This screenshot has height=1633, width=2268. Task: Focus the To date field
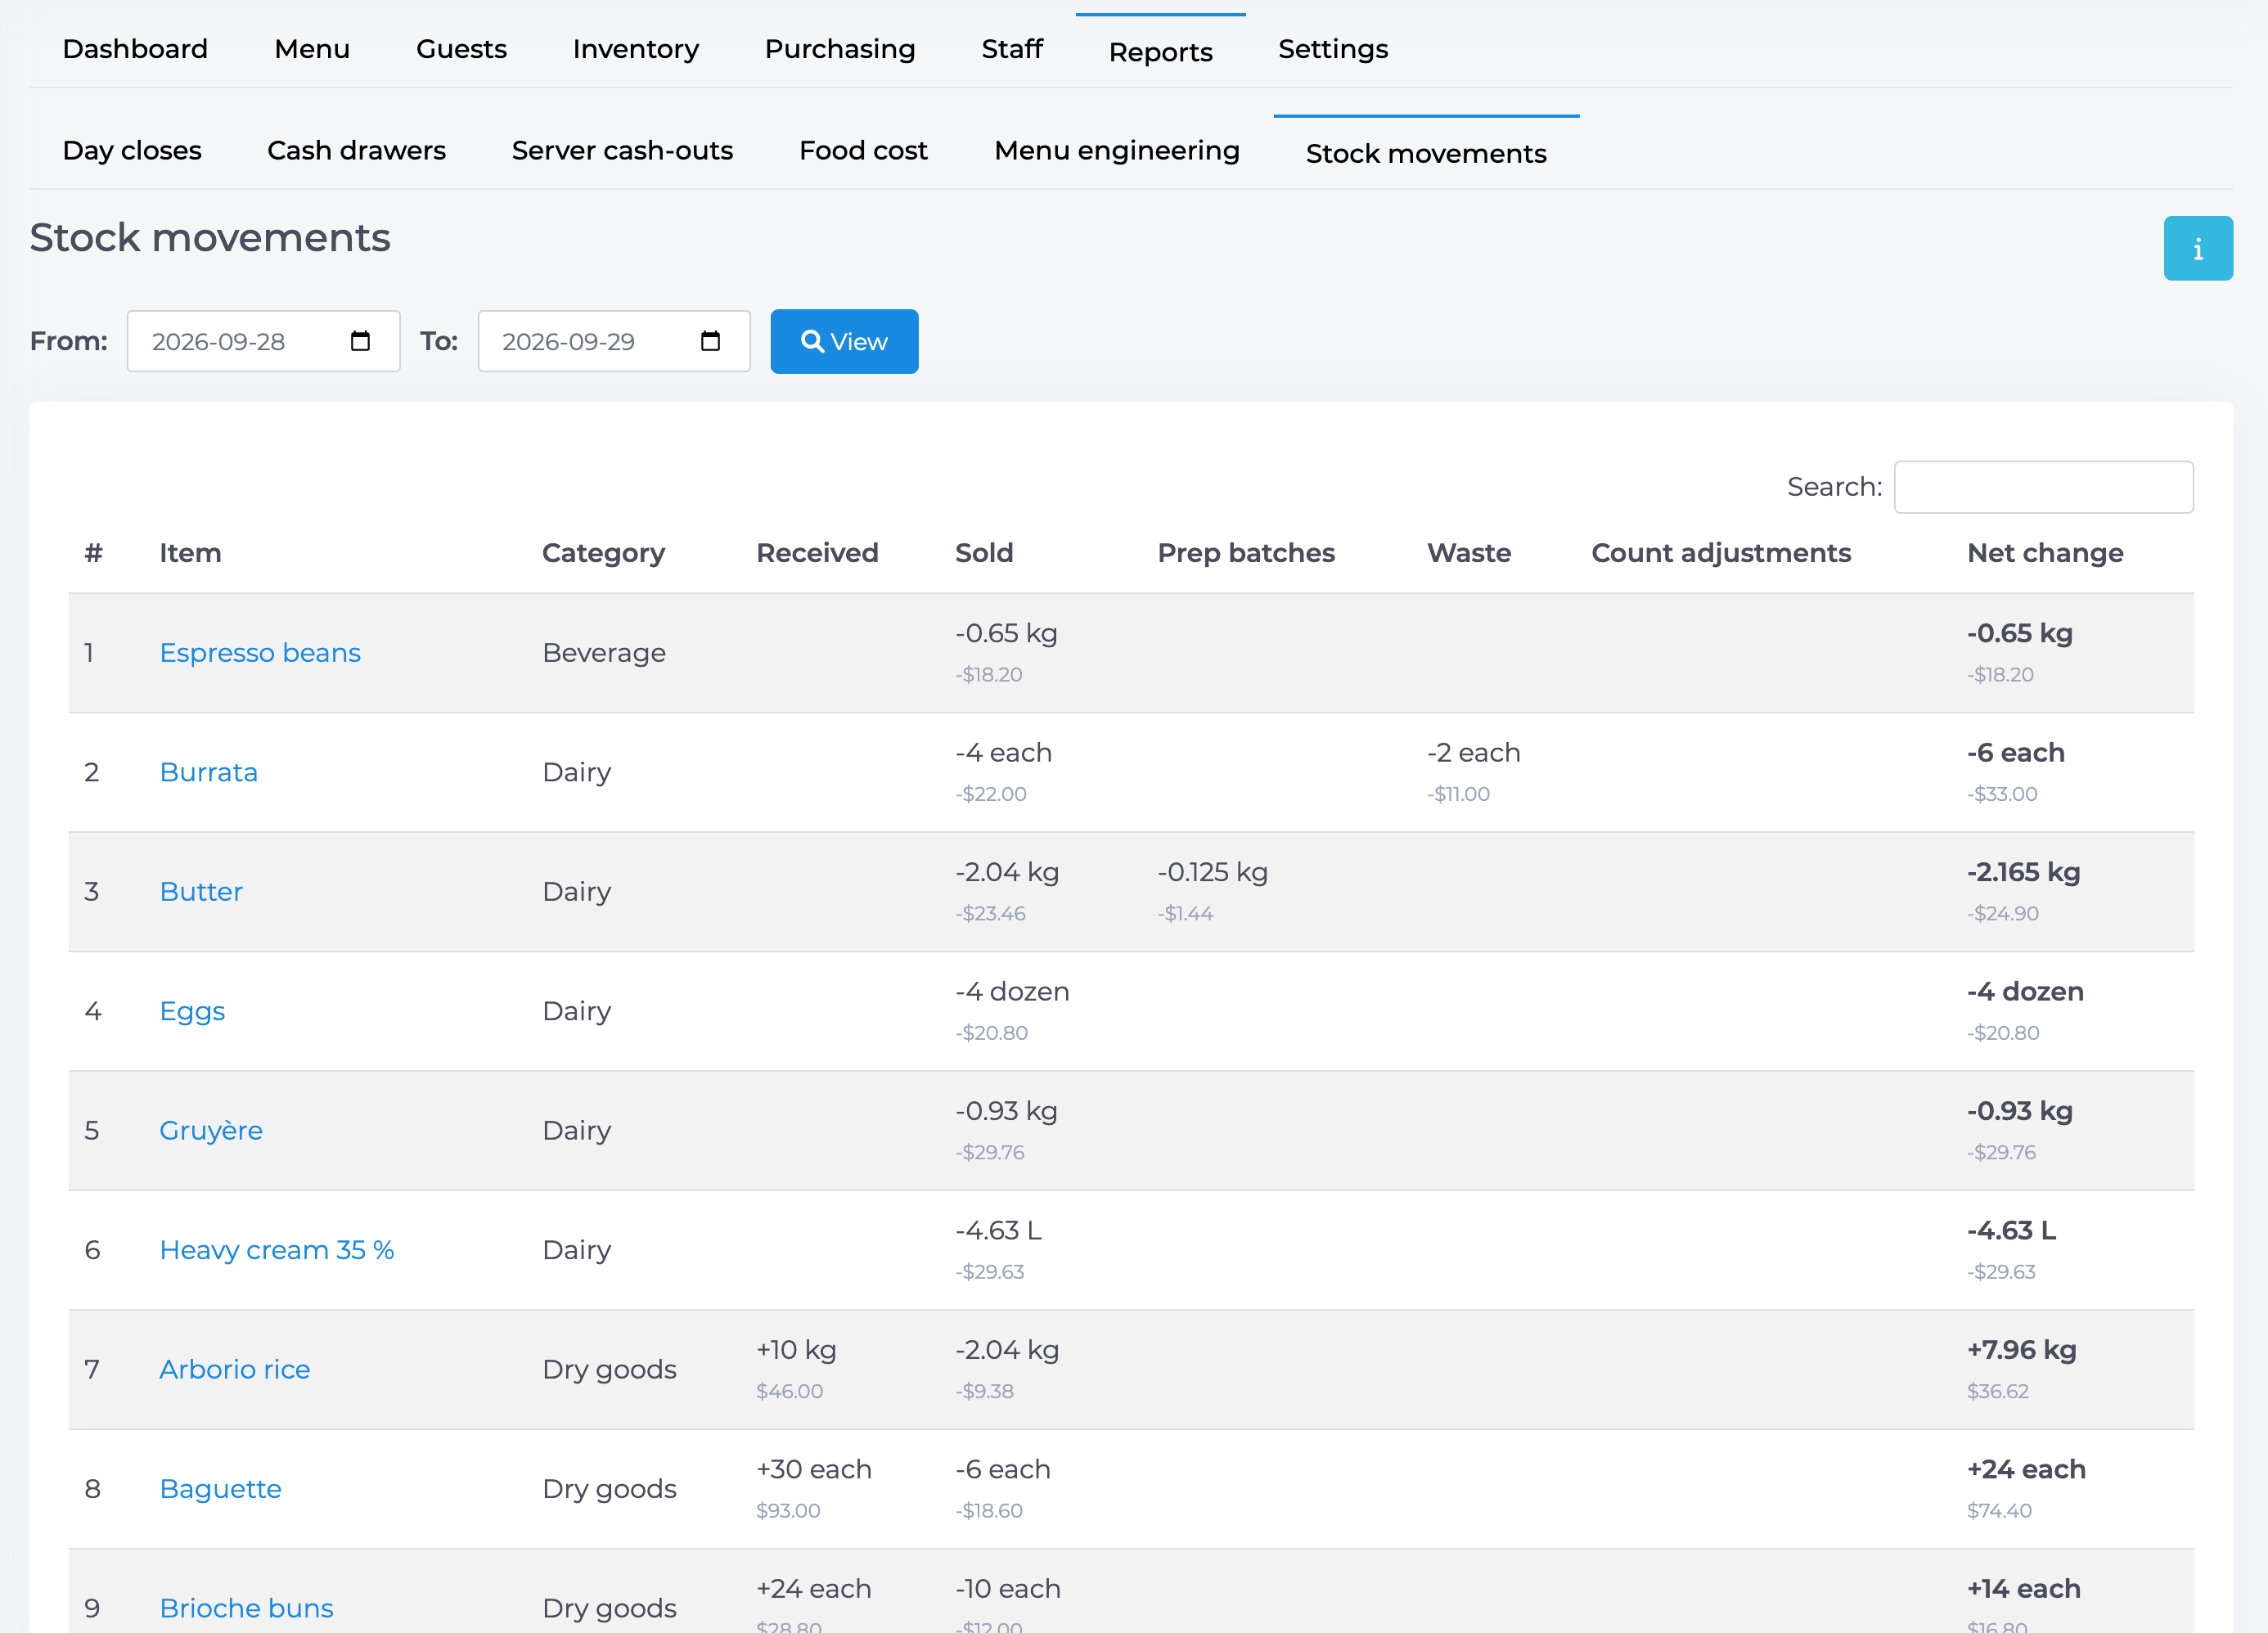[x=613, y=341]
